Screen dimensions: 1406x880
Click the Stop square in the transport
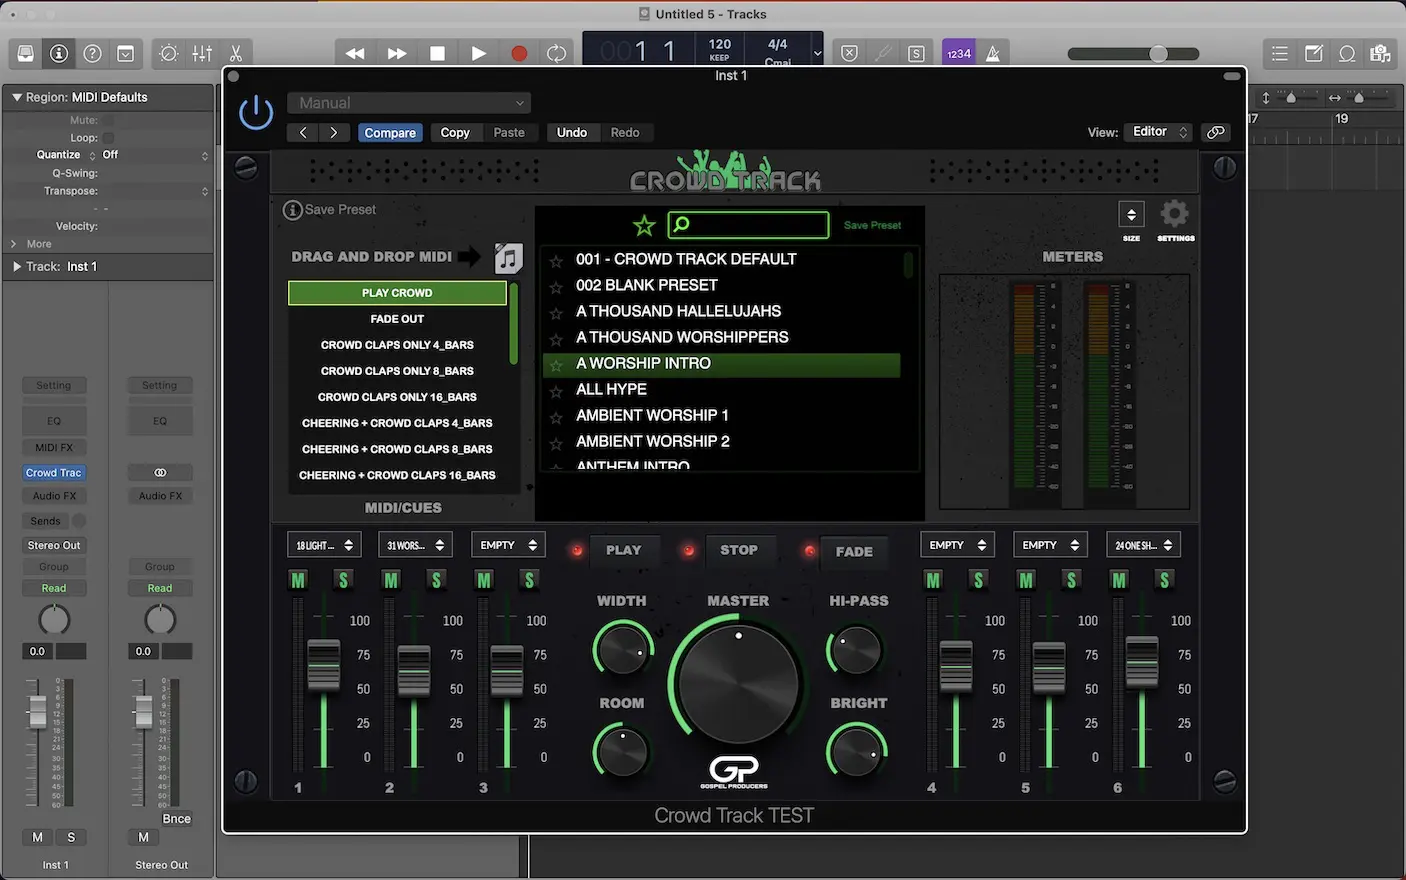coord(437,54)
